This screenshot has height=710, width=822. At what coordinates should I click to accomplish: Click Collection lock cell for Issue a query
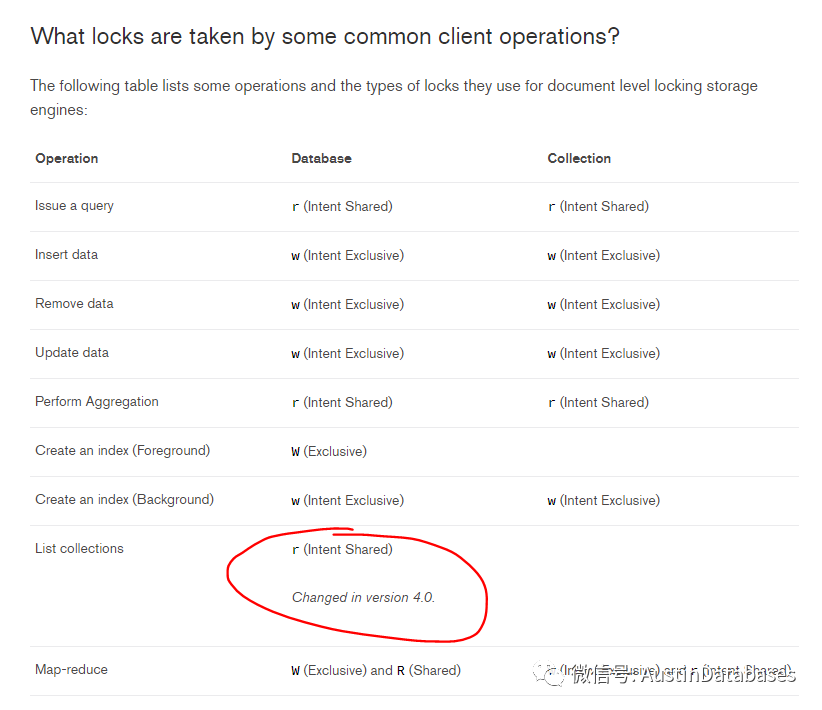click(598, 206)
